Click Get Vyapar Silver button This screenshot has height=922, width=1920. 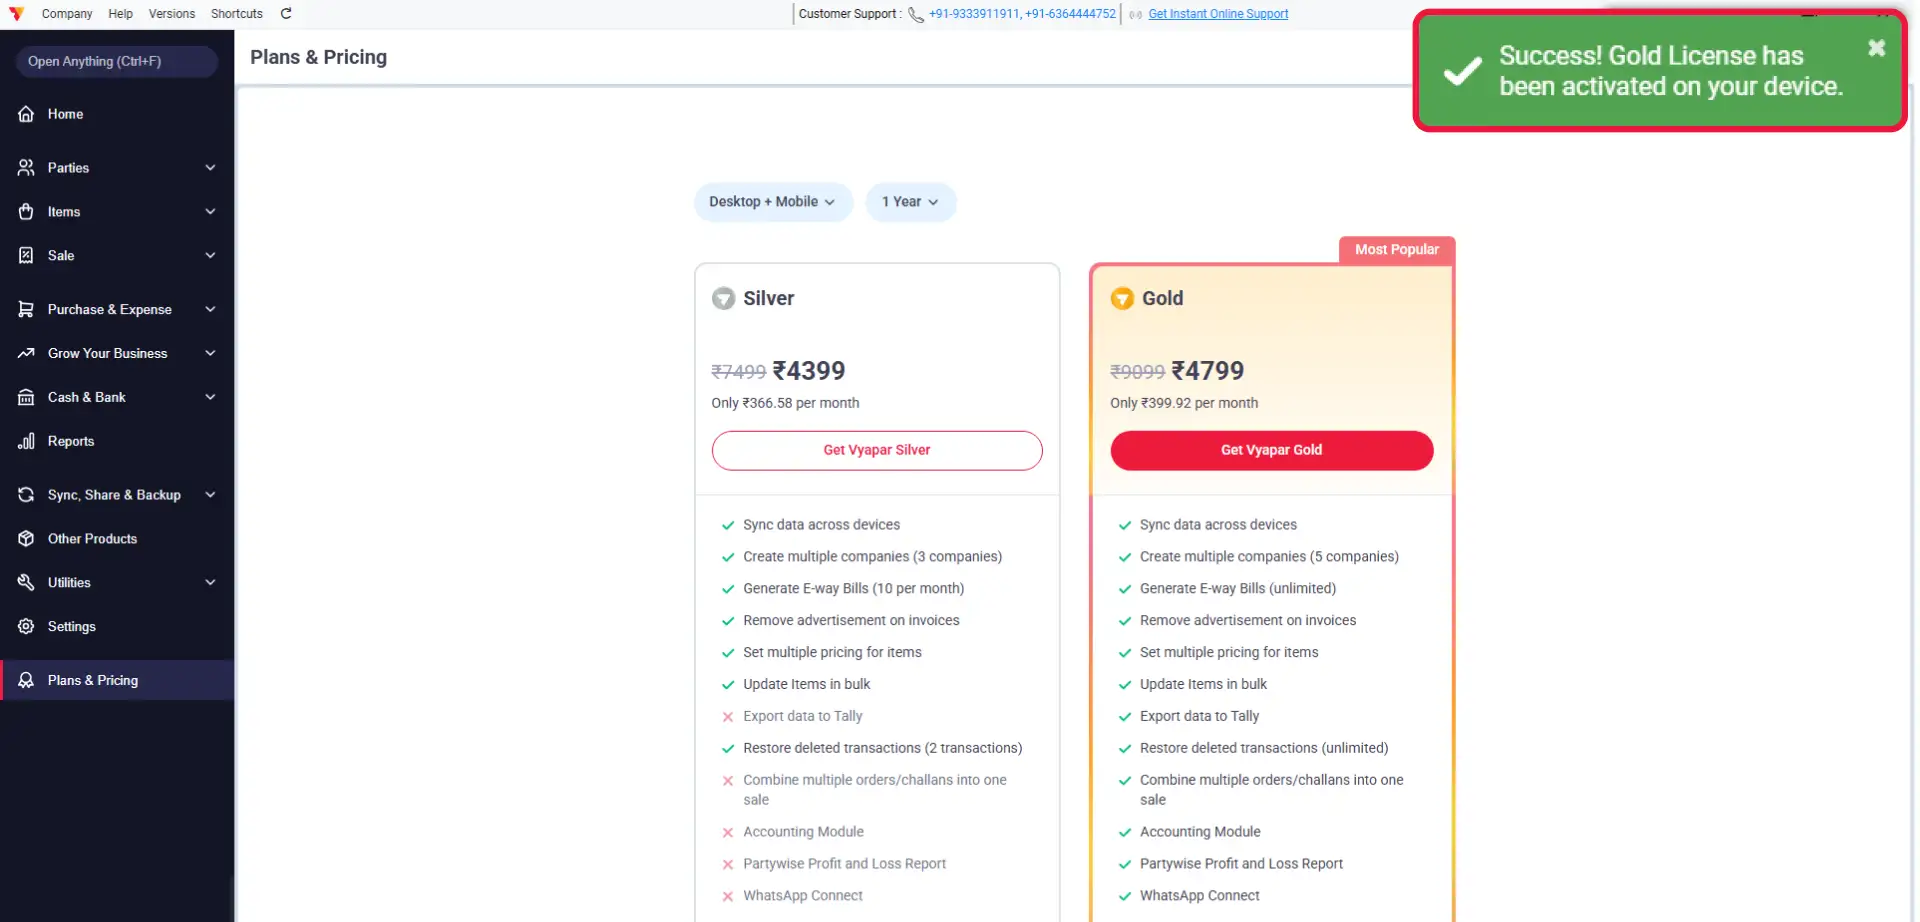876,450
